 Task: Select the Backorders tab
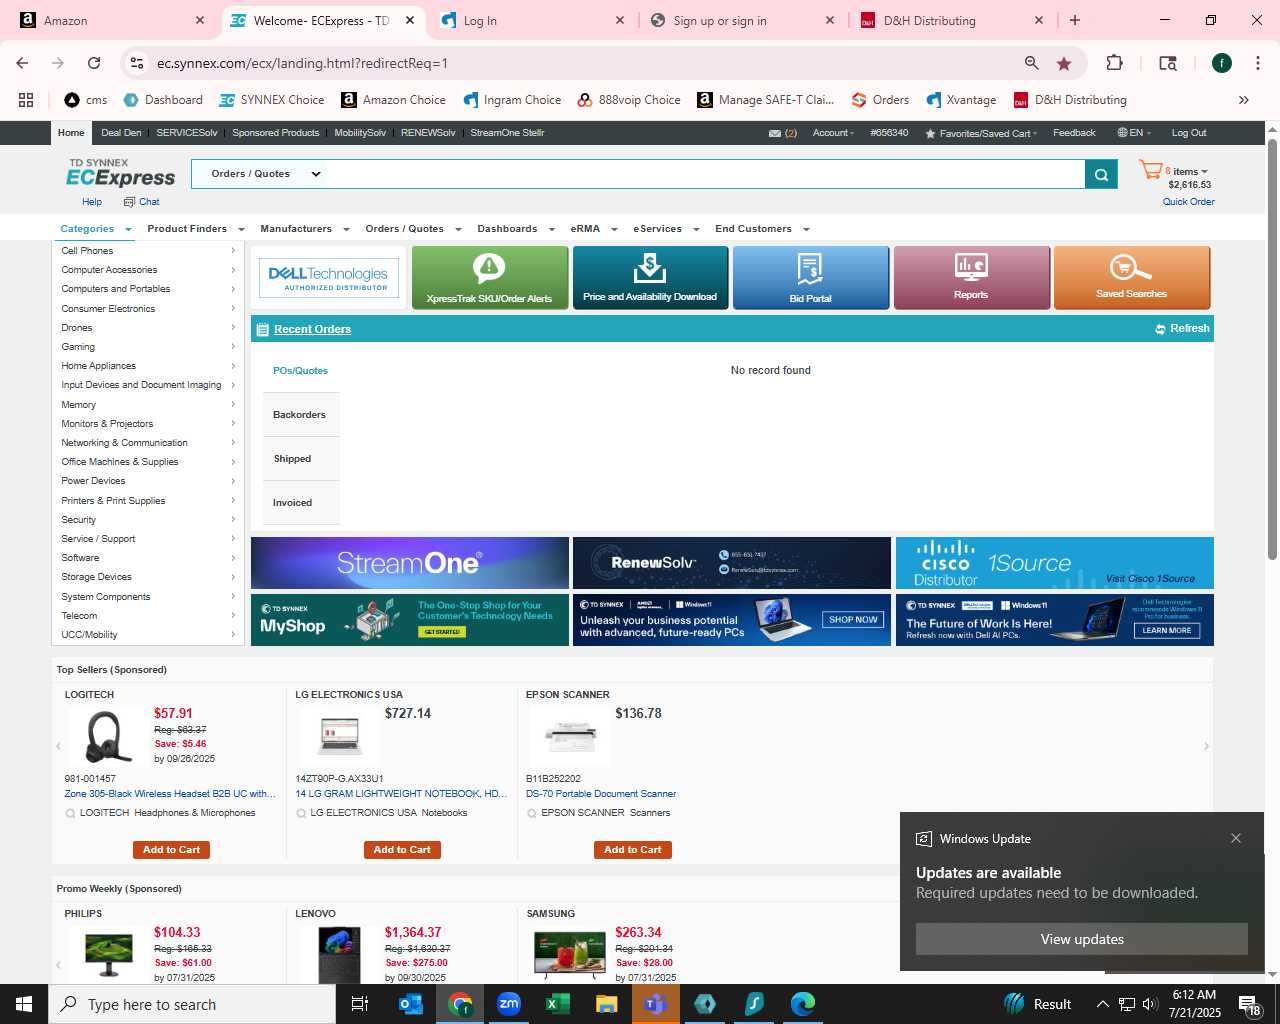300,415
